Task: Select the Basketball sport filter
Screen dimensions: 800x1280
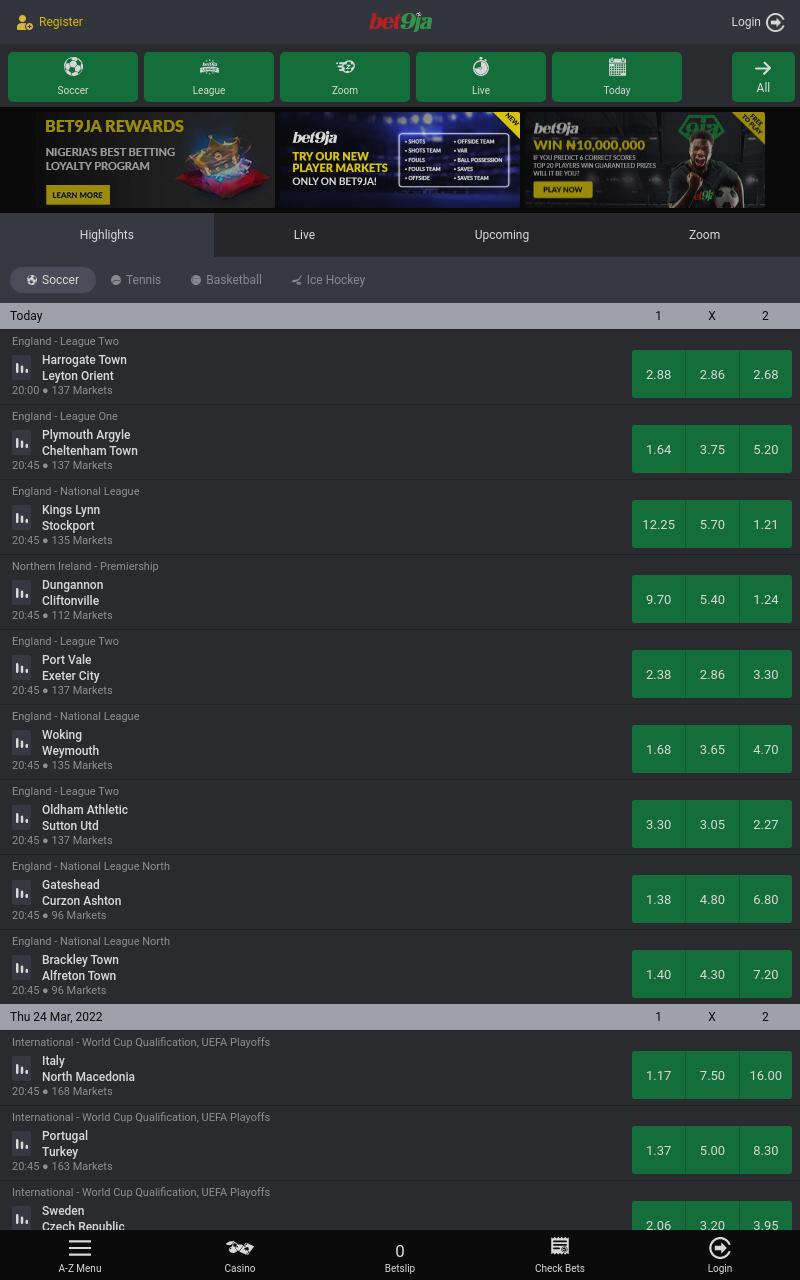Action: pos(226,280)
